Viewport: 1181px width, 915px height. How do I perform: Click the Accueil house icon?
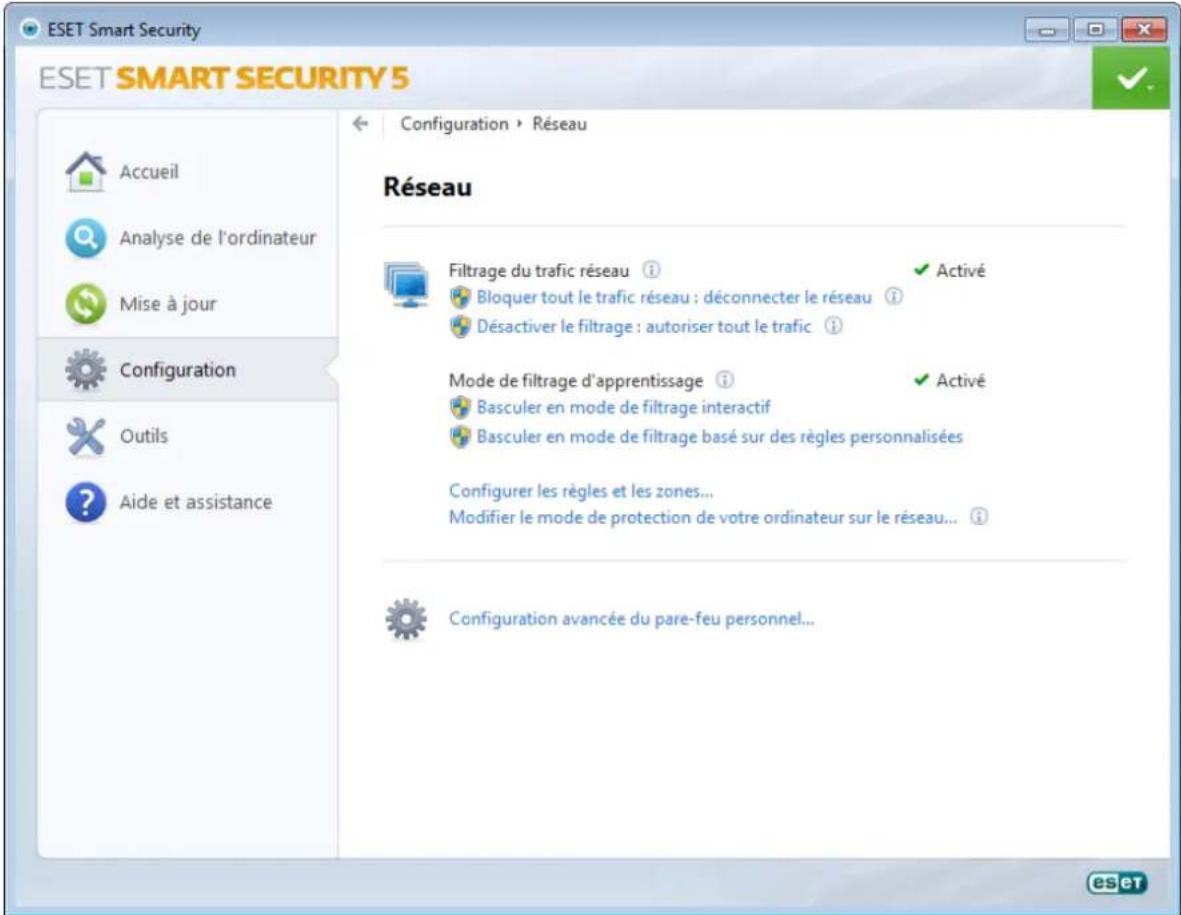85,172
